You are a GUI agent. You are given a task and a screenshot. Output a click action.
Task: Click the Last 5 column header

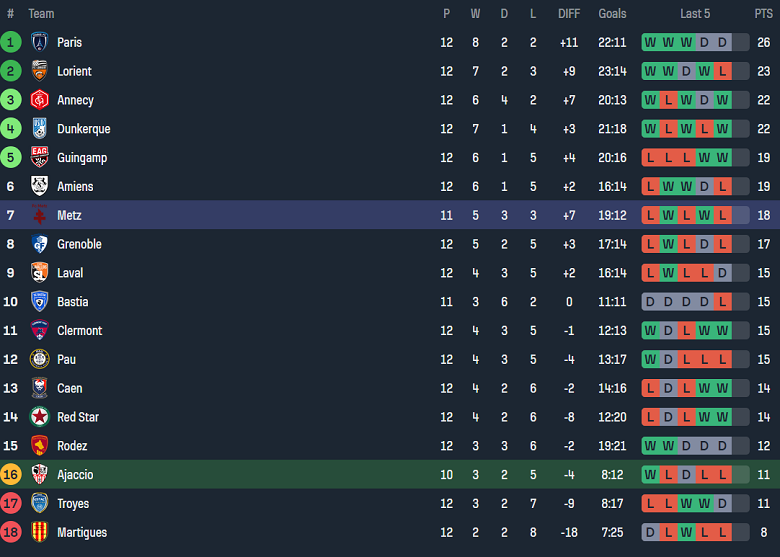click(x=695, y=14)
